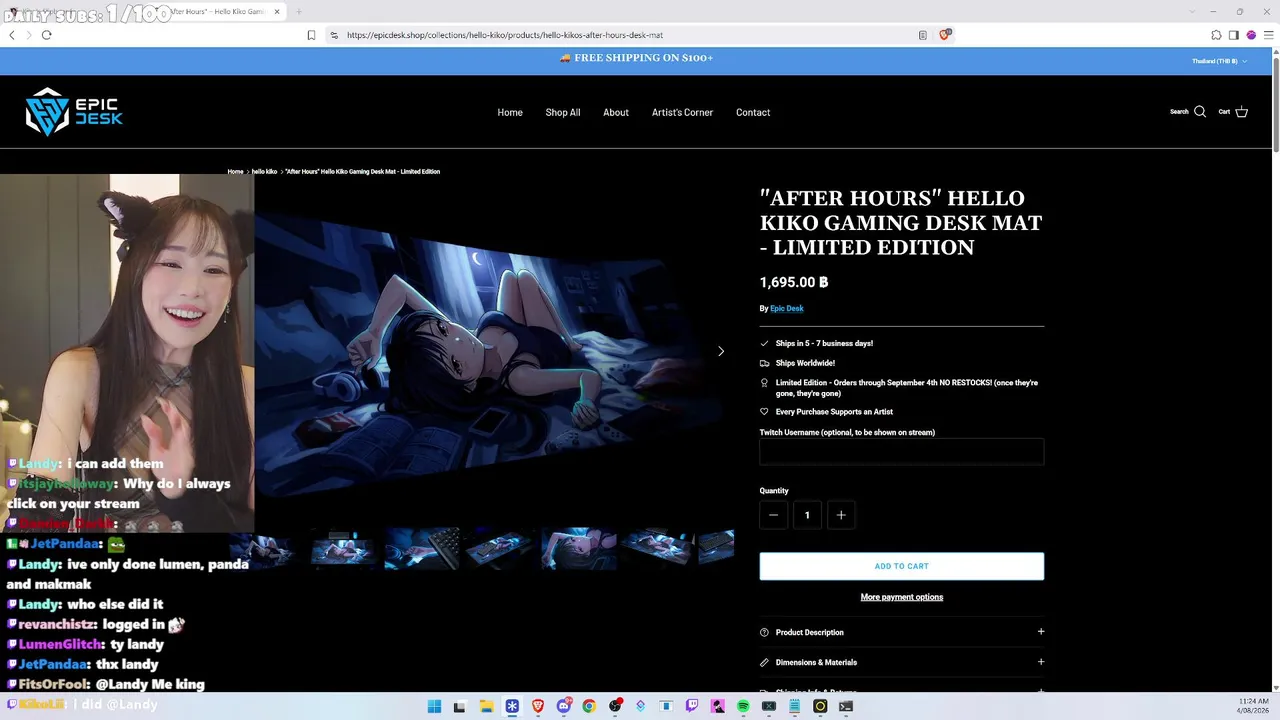This screenshot has height=720, width=1280.
Task: Open the taskbar clock and date
Action: point(1253,706)
